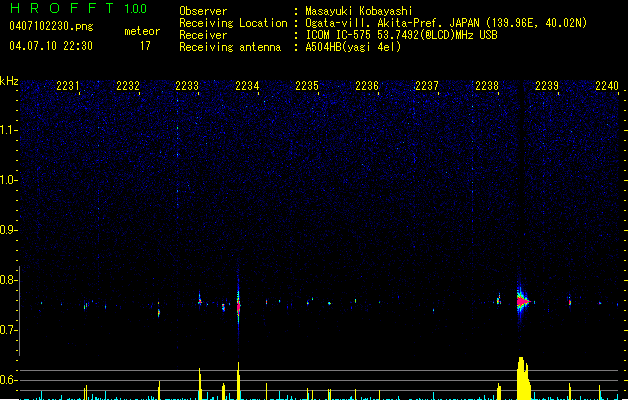Click the 2237 time marker
This screenshot has height=400, width=629.
426,86
